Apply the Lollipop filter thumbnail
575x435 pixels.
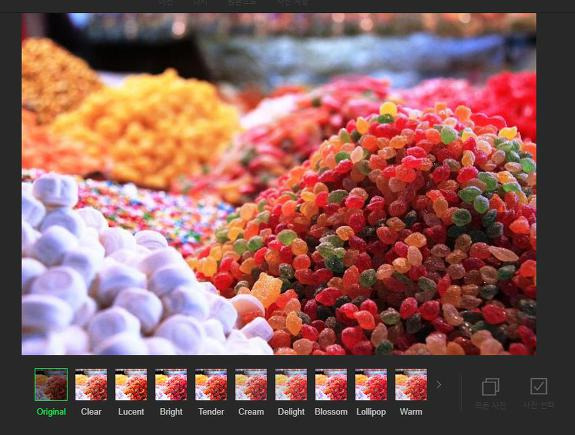(371, 384)
